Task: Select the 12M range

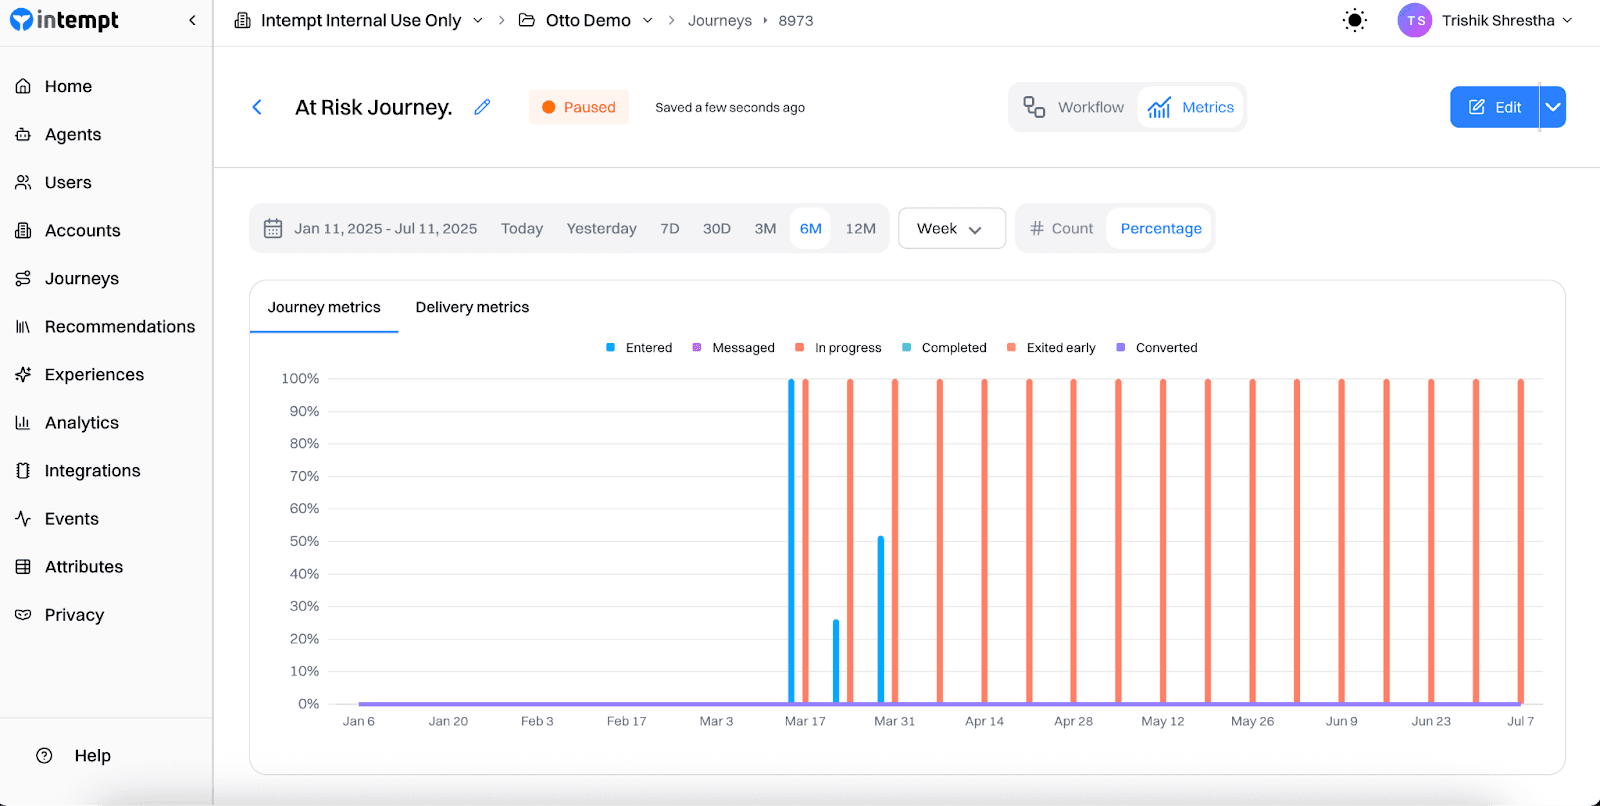Action: click(x=860, y=228)
